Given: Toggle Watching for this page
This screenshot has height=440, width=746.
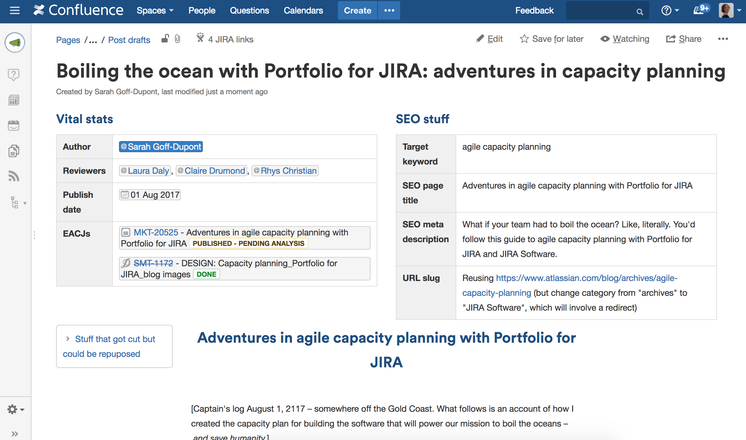Looking at the screenshot, I should click(625, 39).
